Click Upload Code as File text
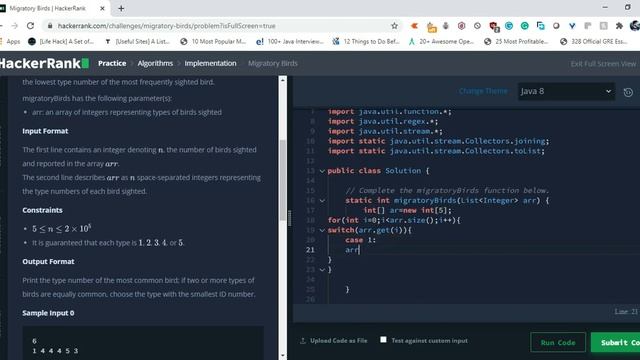This screenshot has height=360, width=640. (338, 341)
